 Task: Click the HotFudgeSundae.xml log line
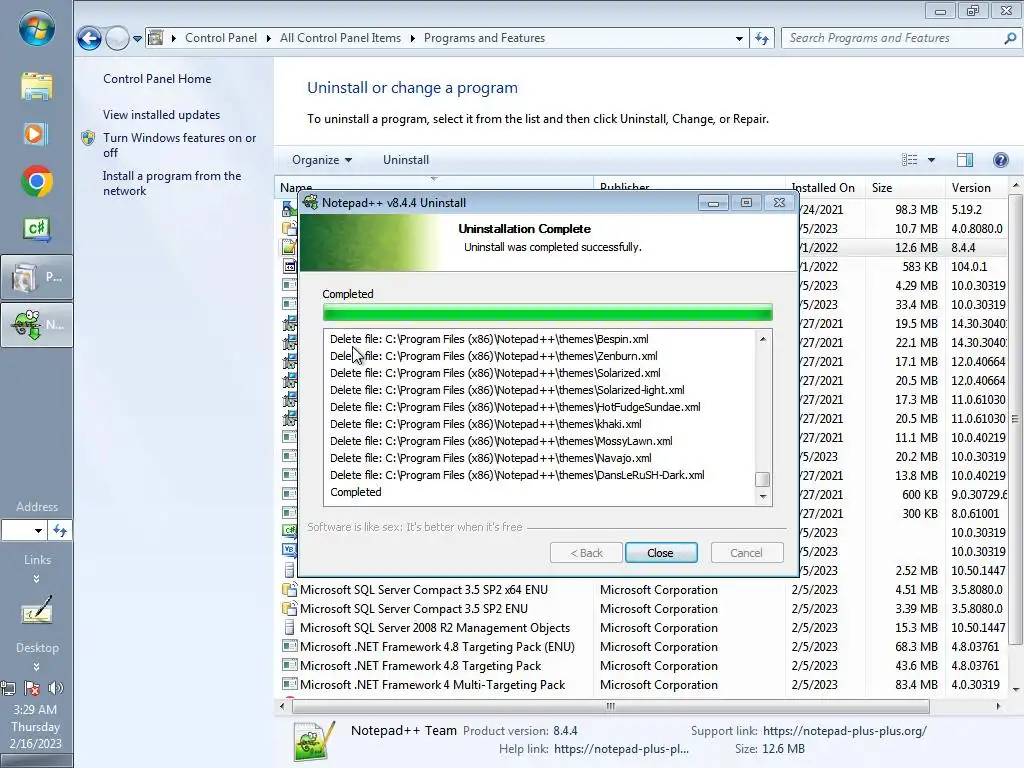(515, 407)
